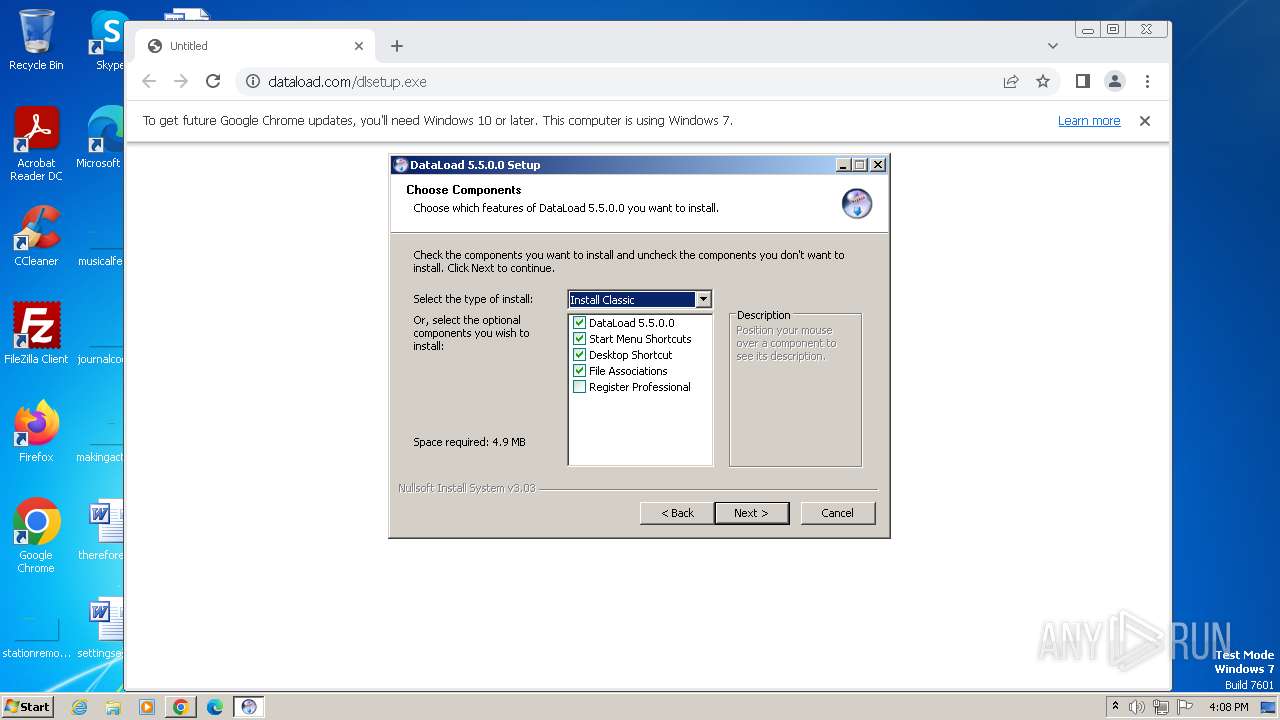Click the 'Space required: 4.9 MB' text
This screenshot has height=720, width=1280.
pyautogui.click(x=469, y=442)
